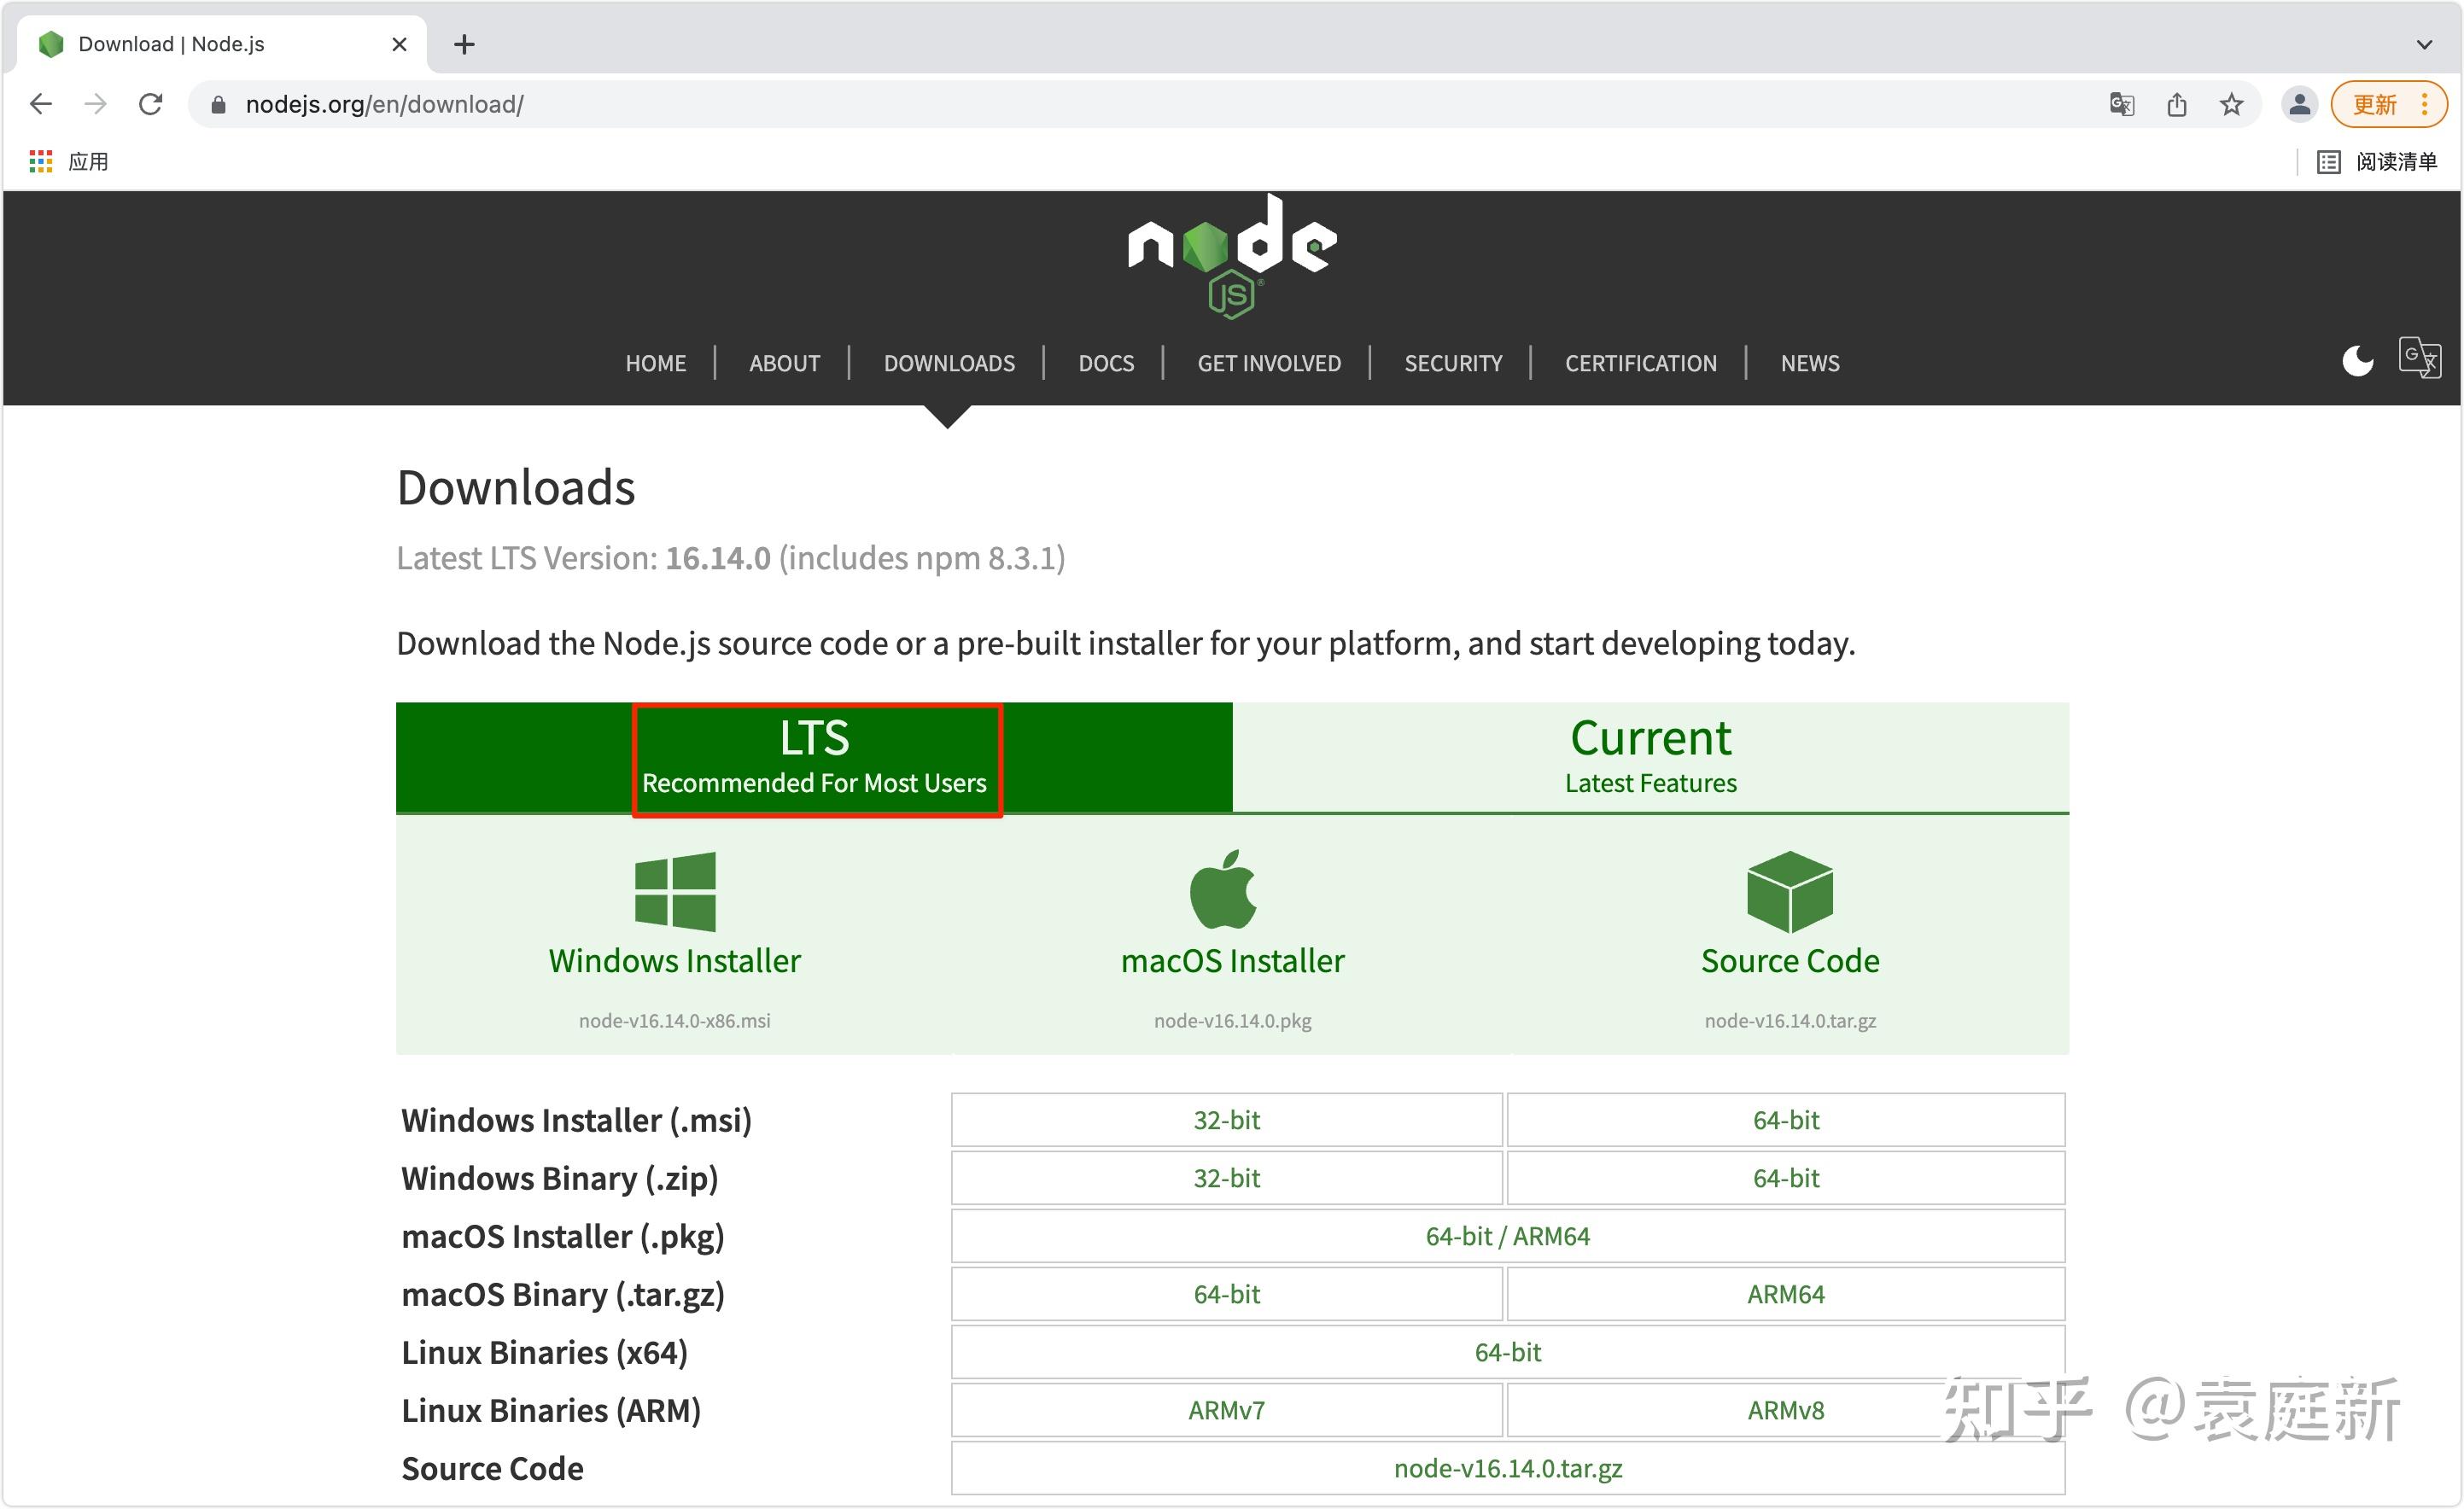Image resolution: width=2464 pixels, height=1509 pixels.
Task: Open the tab list chevron at top right
Action: pos(2424,44)
